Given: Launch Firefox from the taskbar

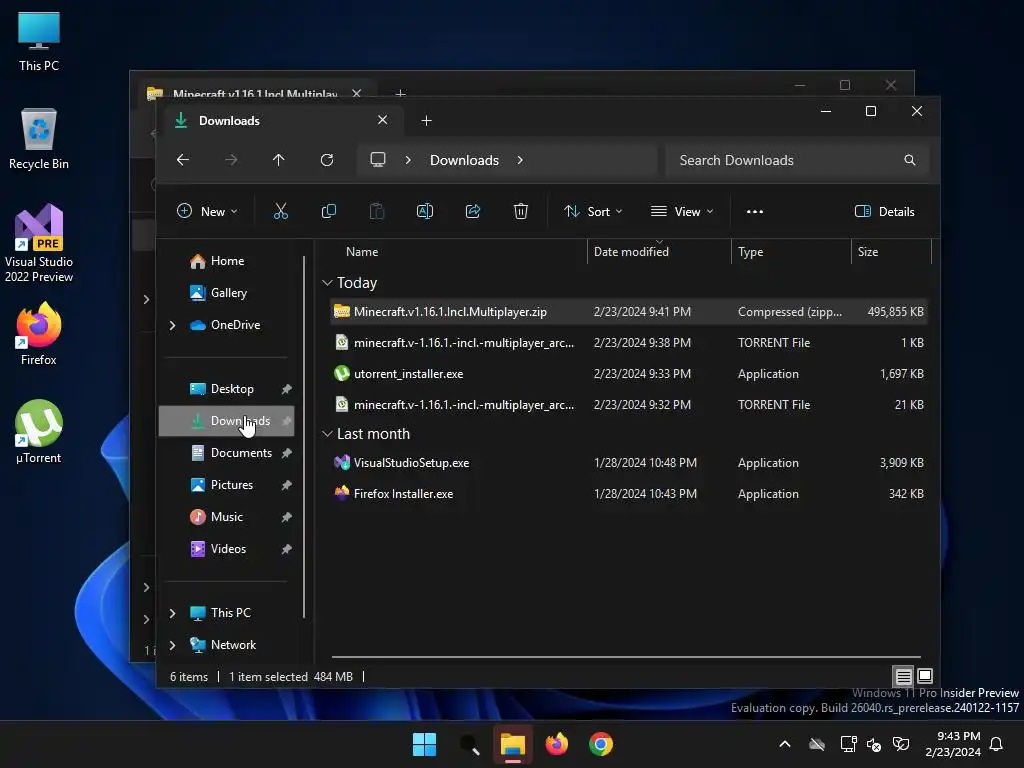Looking at the screenshot, I should point(557,744).
